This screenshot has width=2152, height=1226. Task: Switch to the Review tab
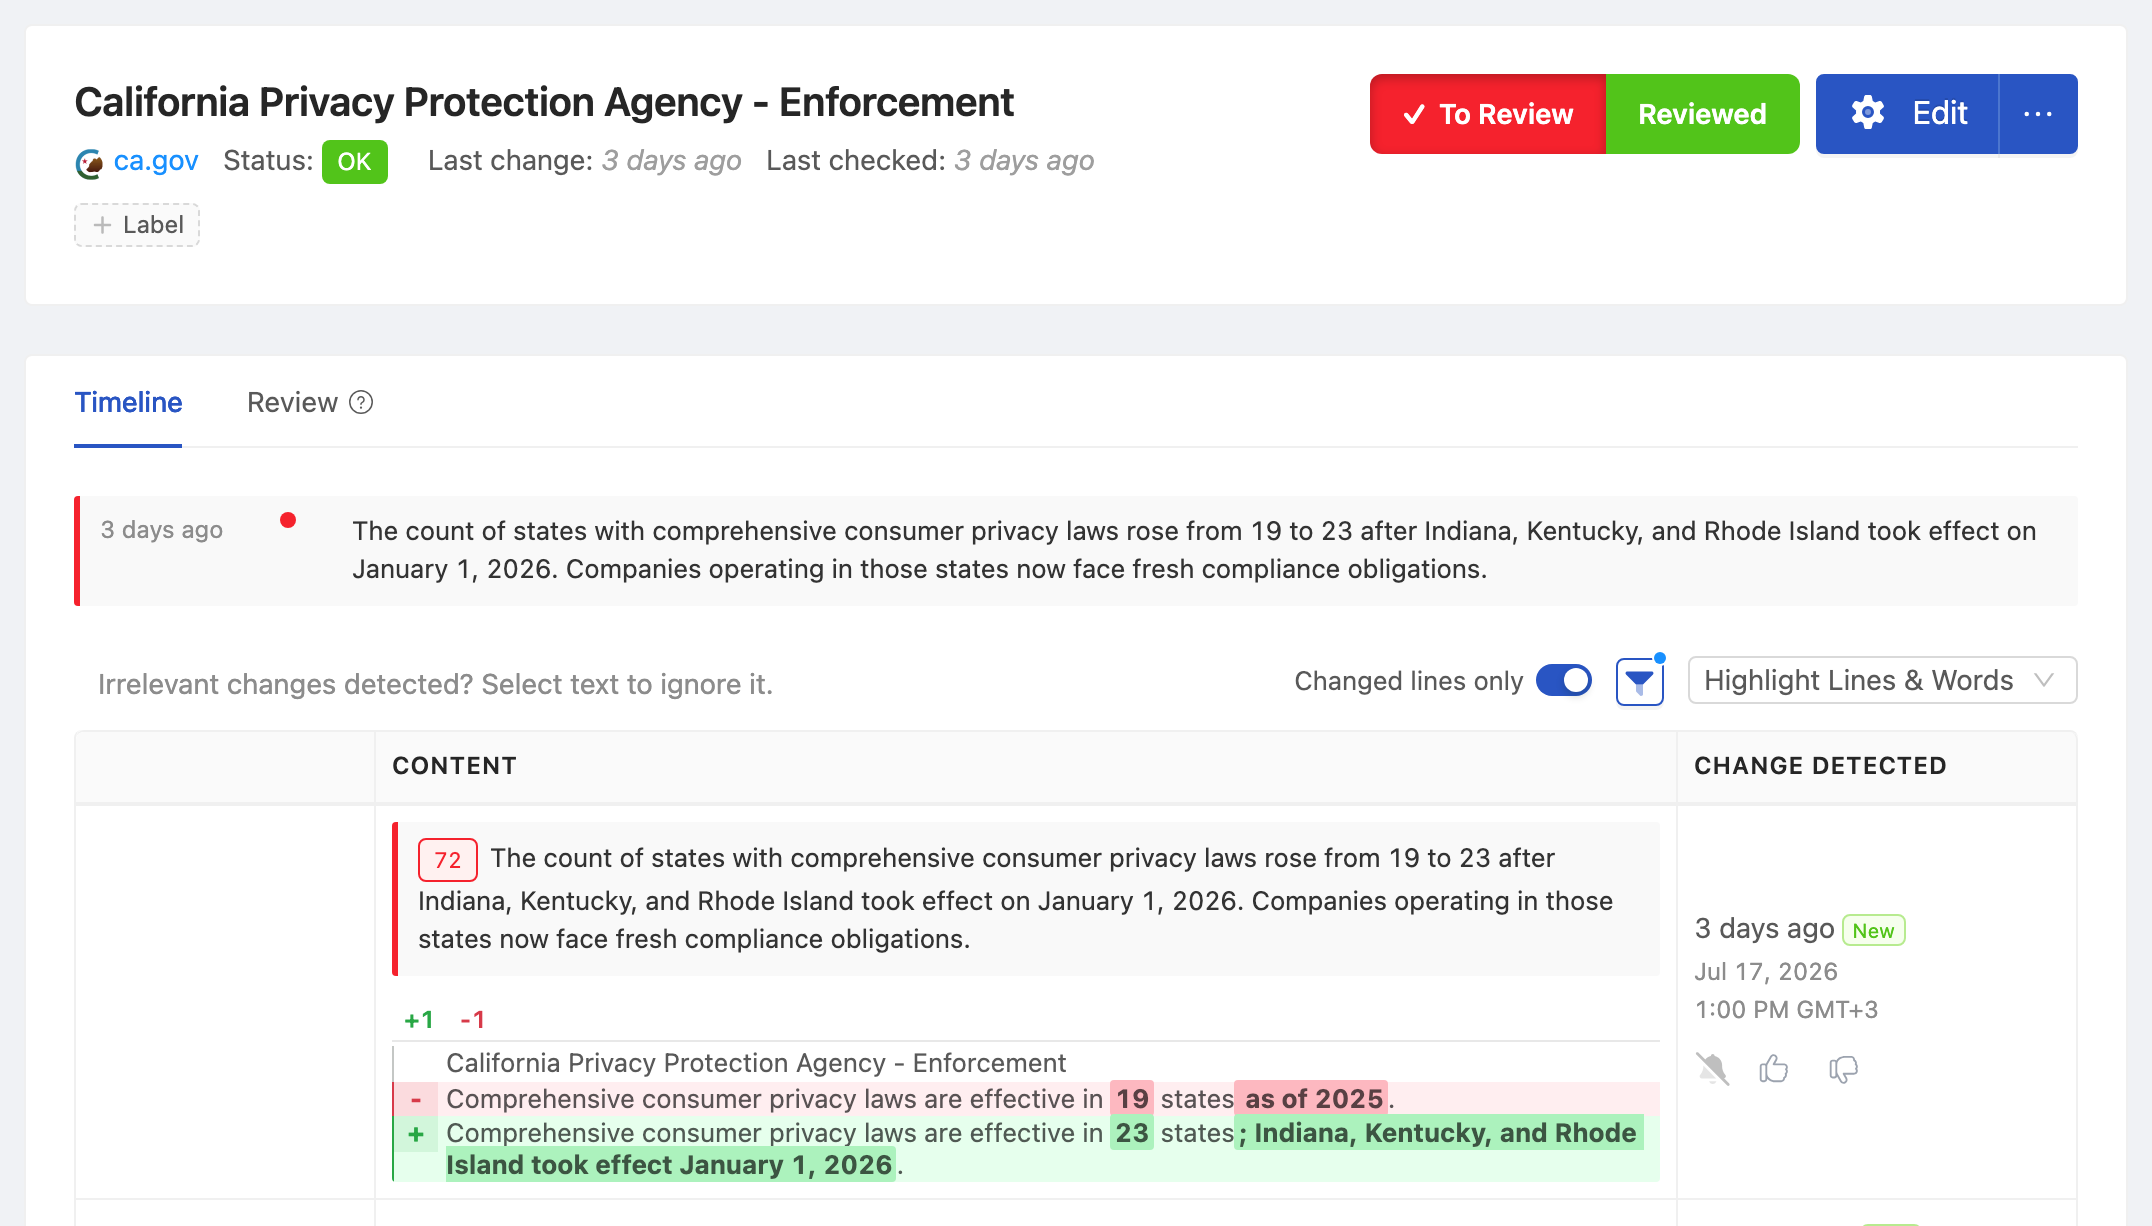pyautogui.click(x=292, y=403)
